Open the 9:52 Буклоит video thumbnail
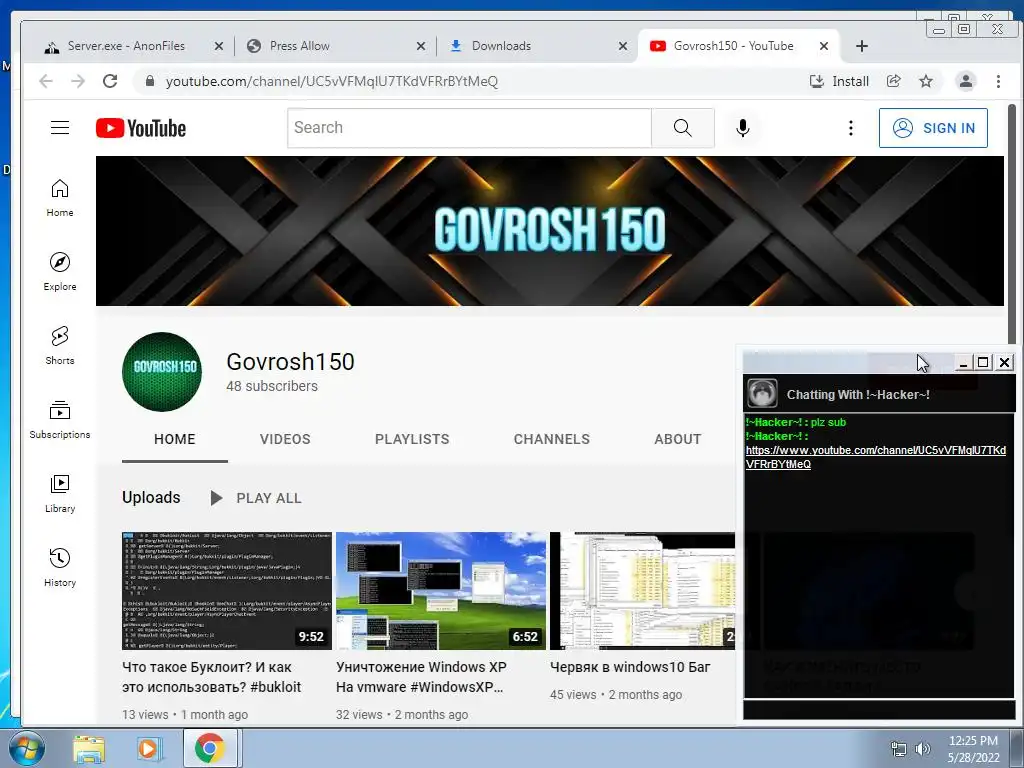This screenshot has height=768, width=1024. (227, 591)
